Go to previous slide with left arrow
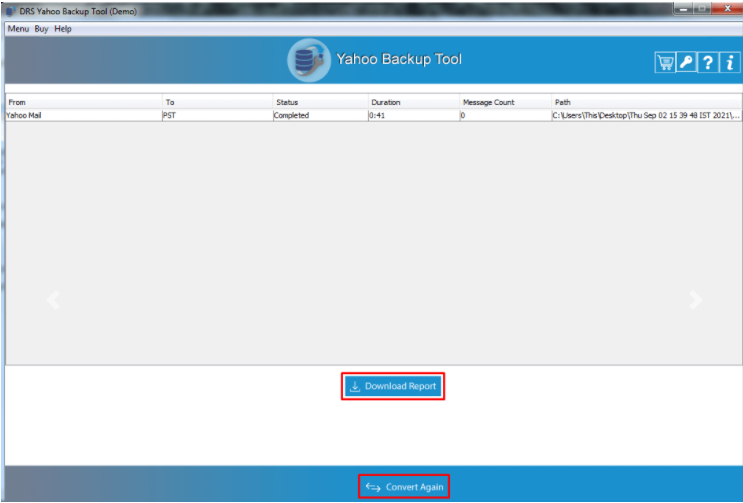Screen dimensions: 743x503 click(53, 300)
